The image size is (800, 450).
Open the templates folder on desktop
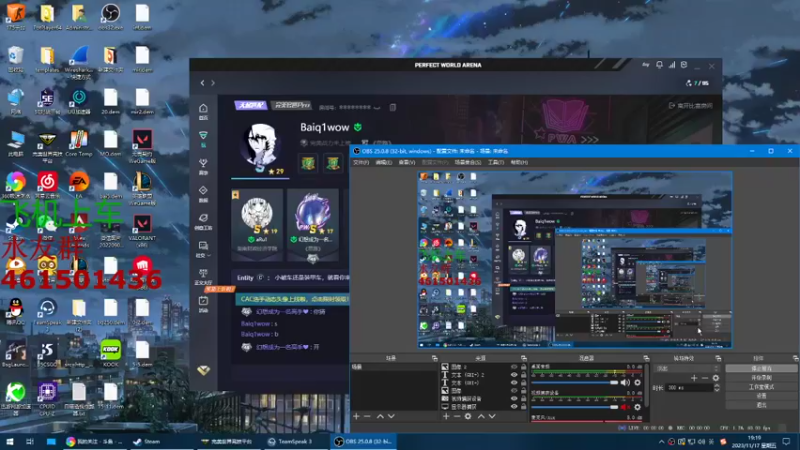pyautogui.click(x=47, y=59)
